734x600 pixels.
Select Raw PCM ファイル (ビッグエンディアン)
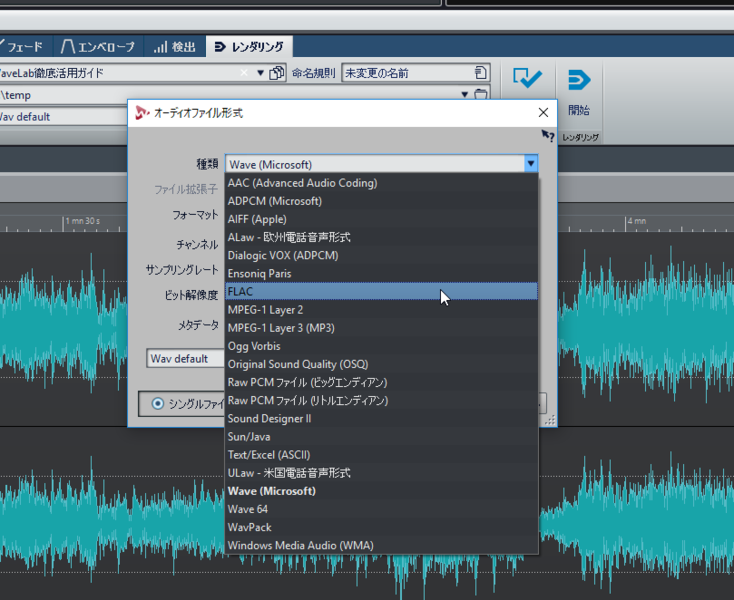click(x=381, y=382)
